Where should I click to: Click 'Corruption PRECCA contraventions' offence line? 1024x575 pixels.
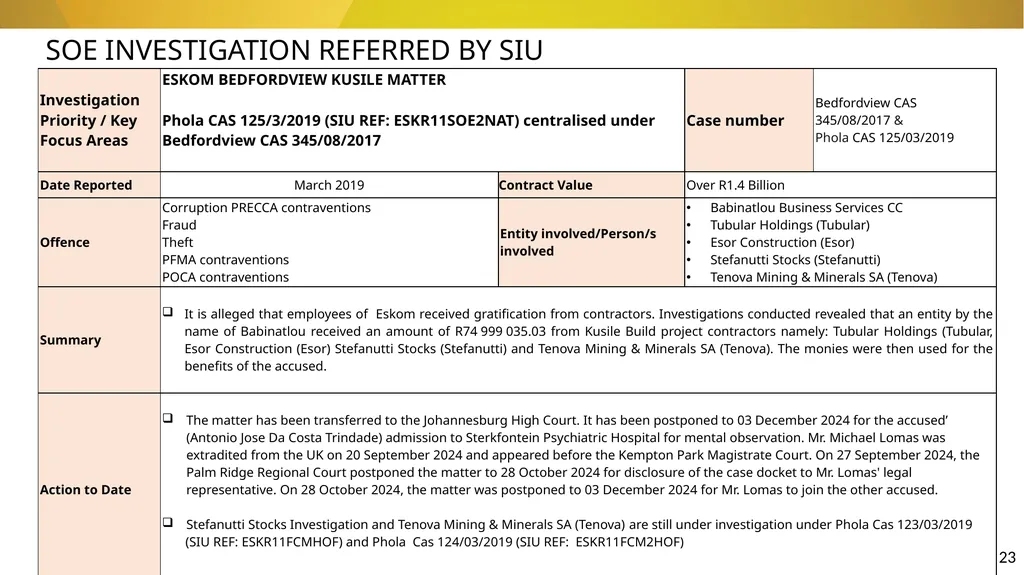[x=266, y=208]
